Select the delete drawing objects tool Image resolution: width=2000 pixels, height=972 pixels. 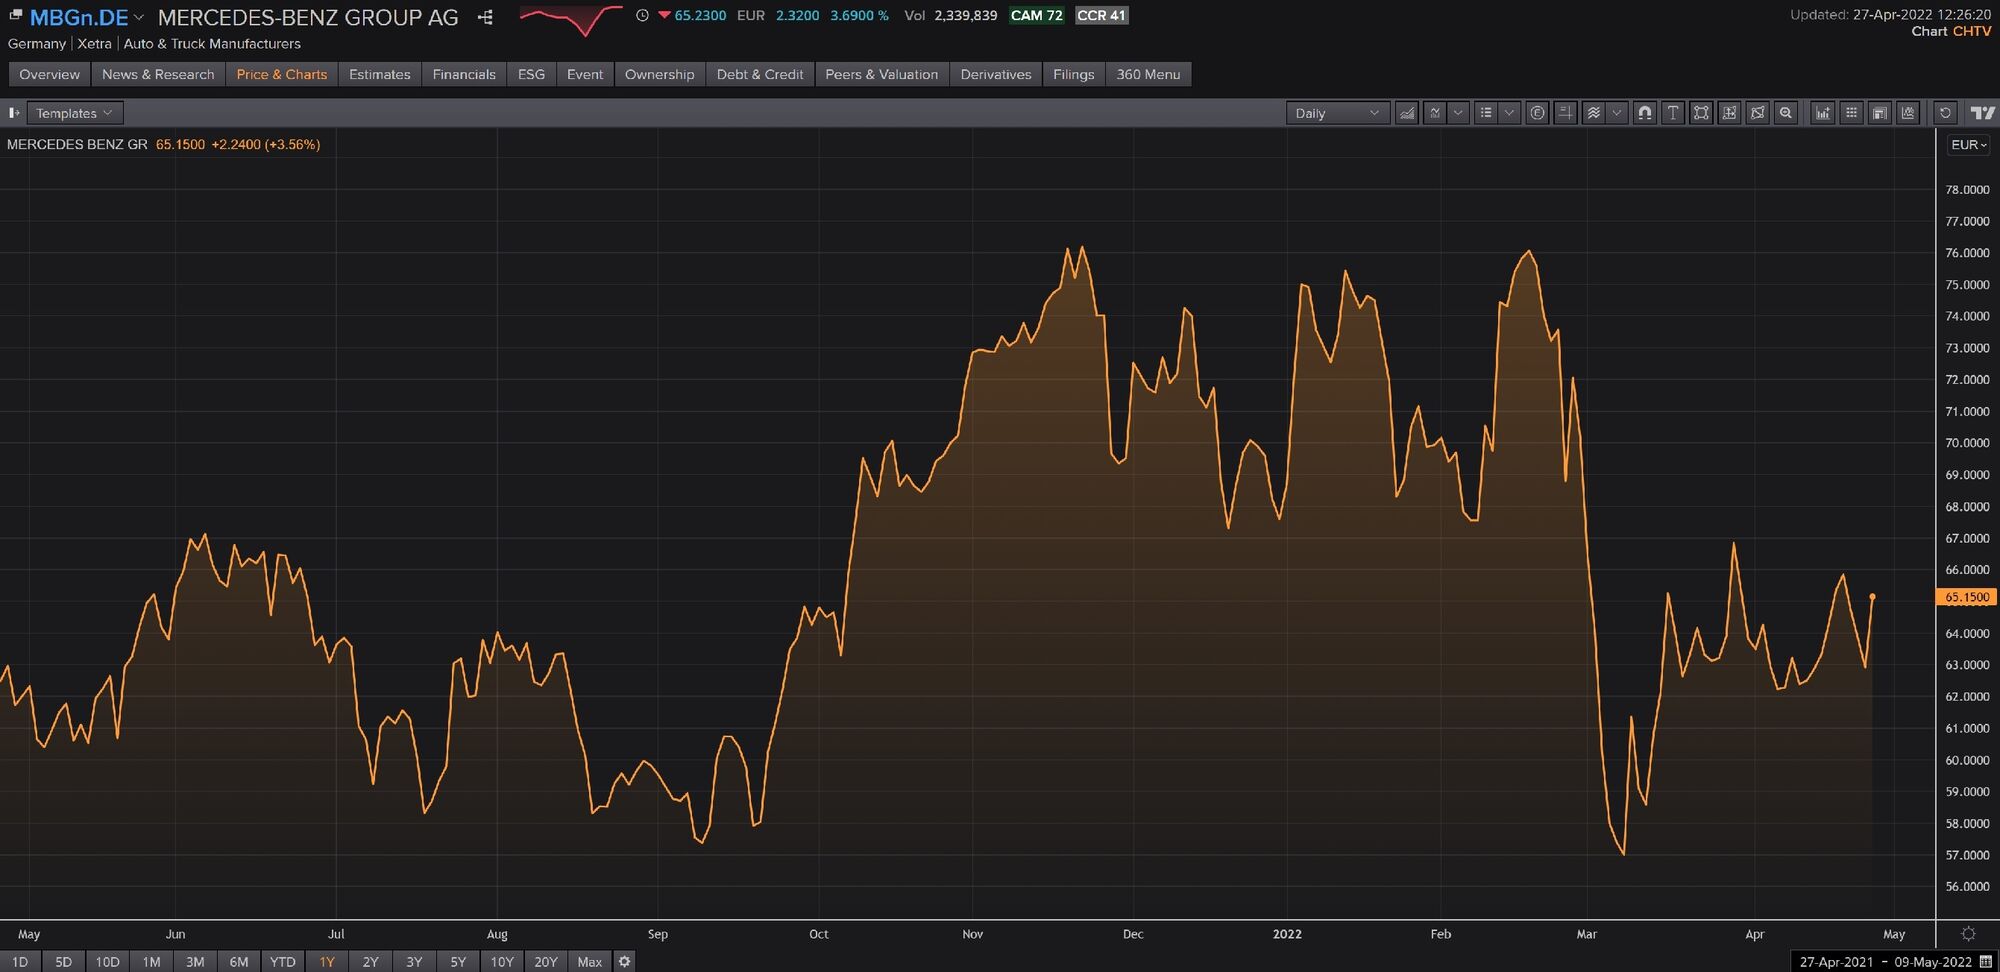point(1757,113)
